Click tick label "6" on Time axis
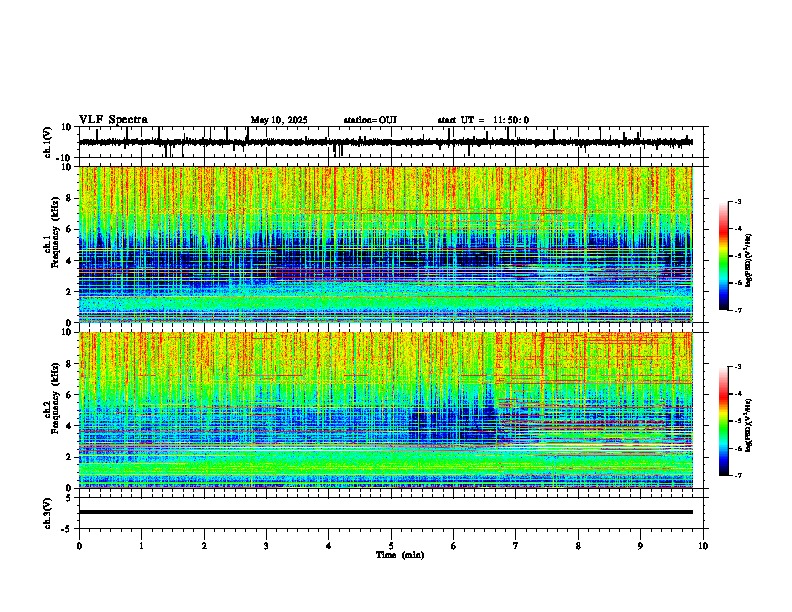Image resolution: width=792 pixels, height=612 pixels. pyautogui.click(x=454, y=546)
